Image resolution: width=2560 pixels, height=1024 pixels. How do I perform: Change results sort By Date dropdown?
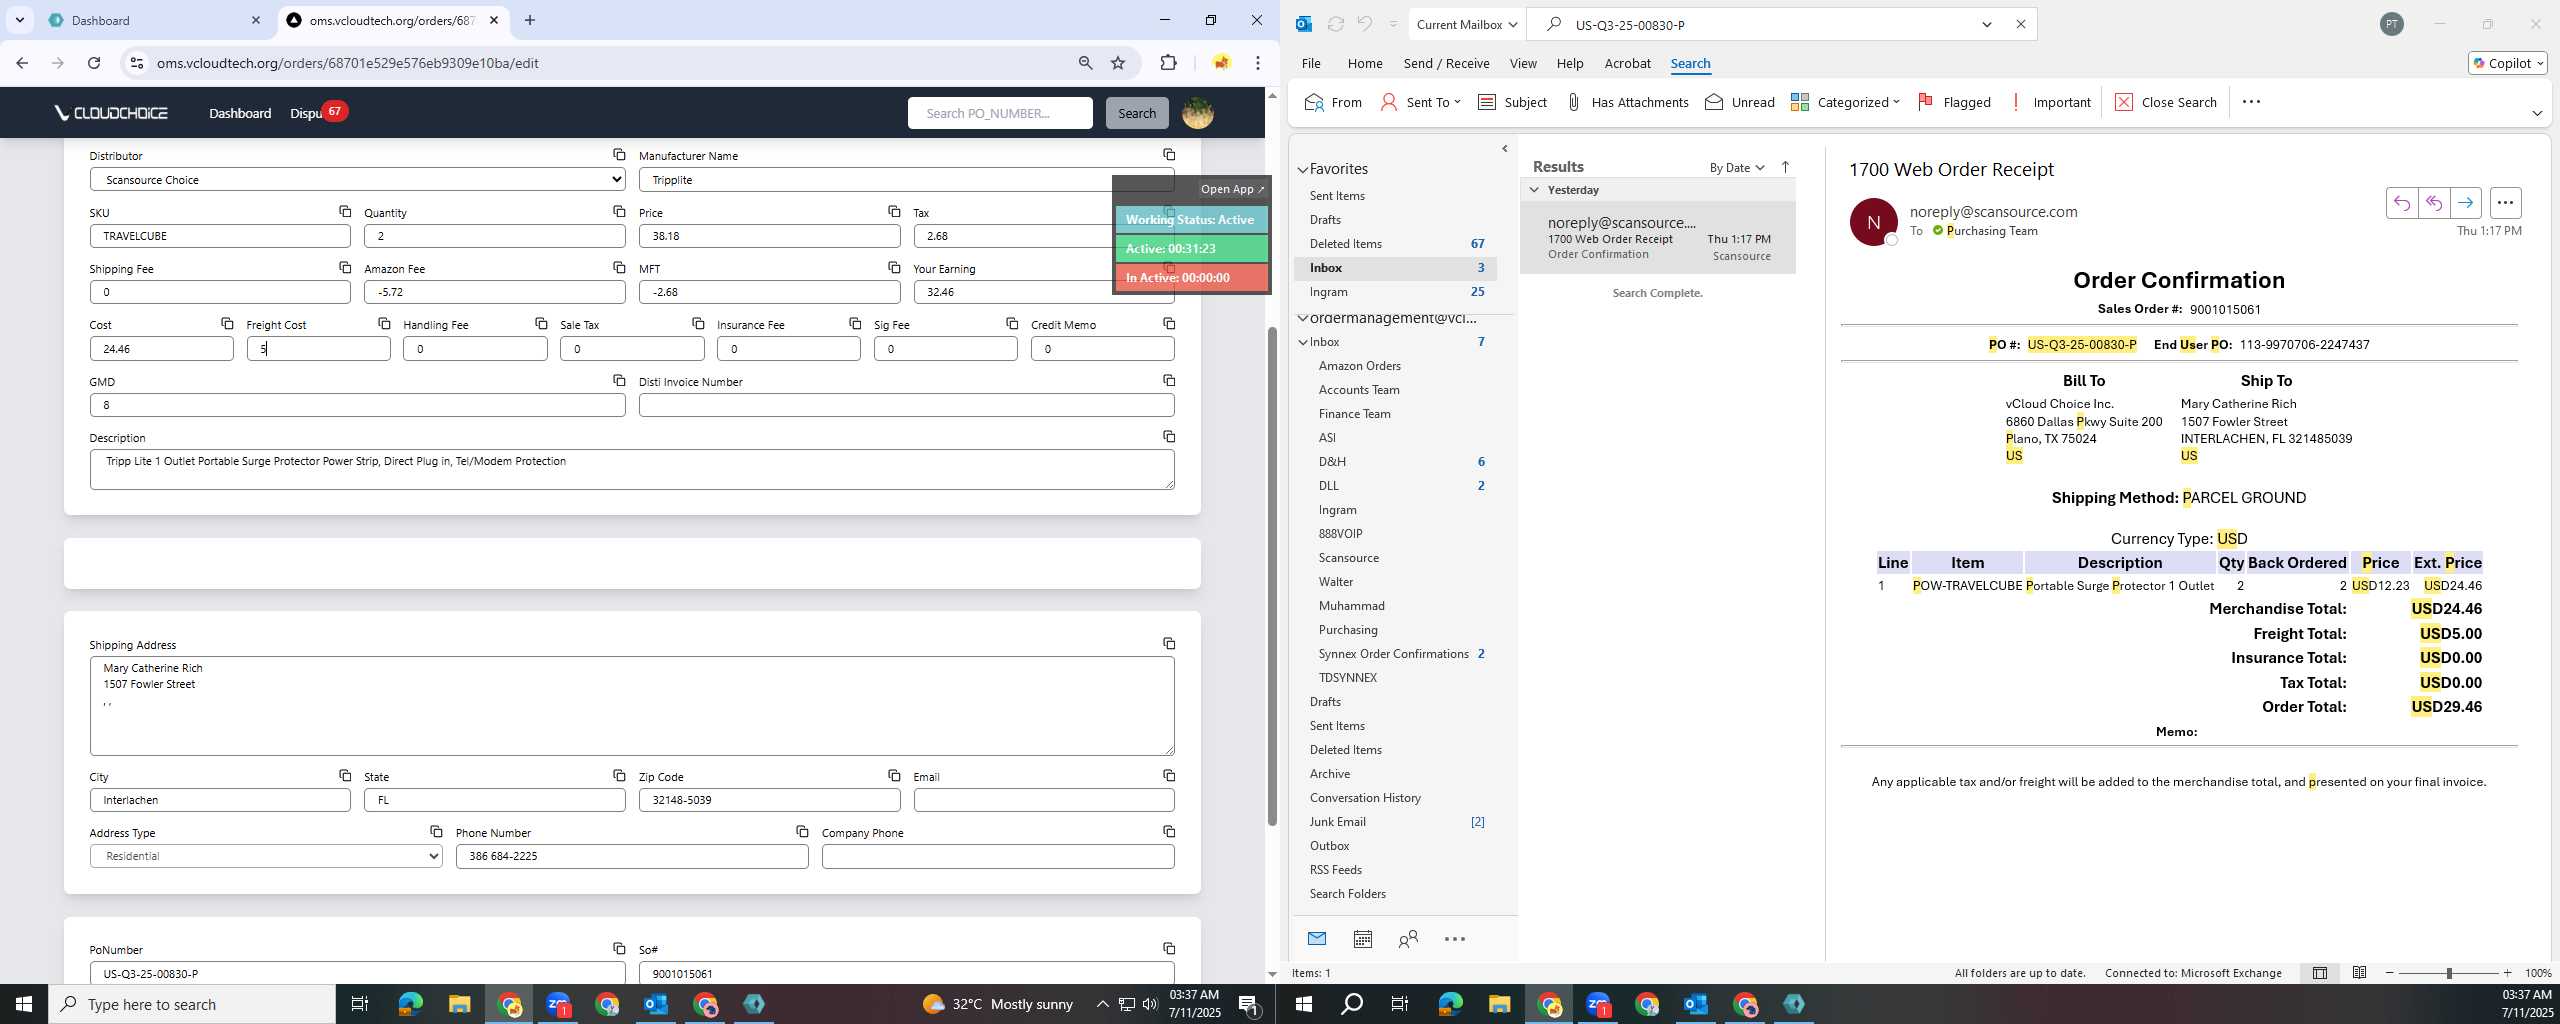(x=1737, y=167)
